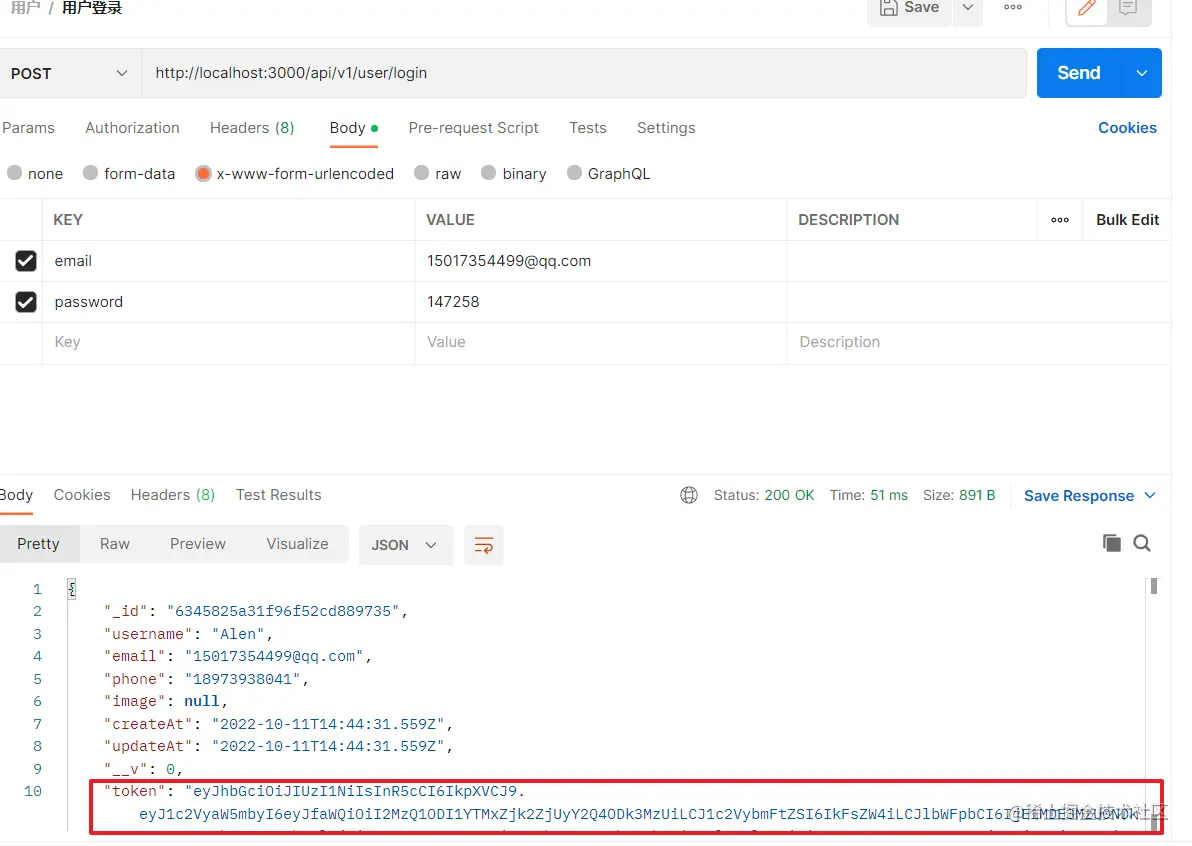Expand the Send button dropdown arrow
The image size is (1192, 846).
(x=1142, y=74)
